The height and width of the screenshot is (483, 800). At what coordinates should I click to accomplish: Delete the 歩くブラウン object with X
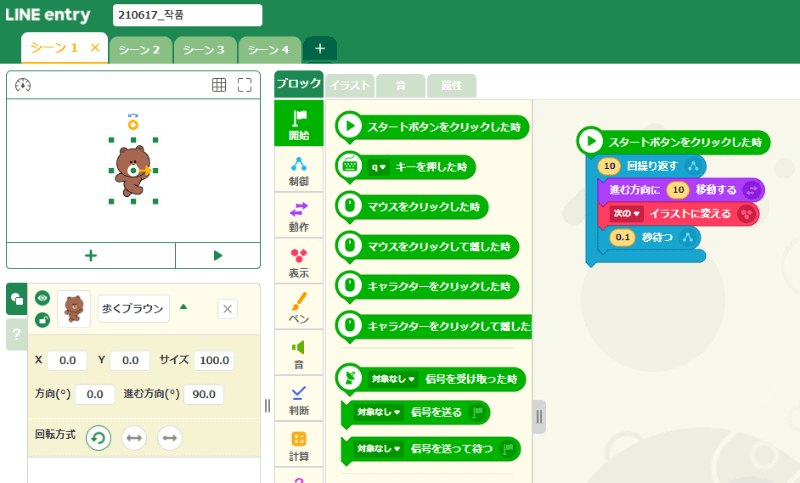coord(228,309)
